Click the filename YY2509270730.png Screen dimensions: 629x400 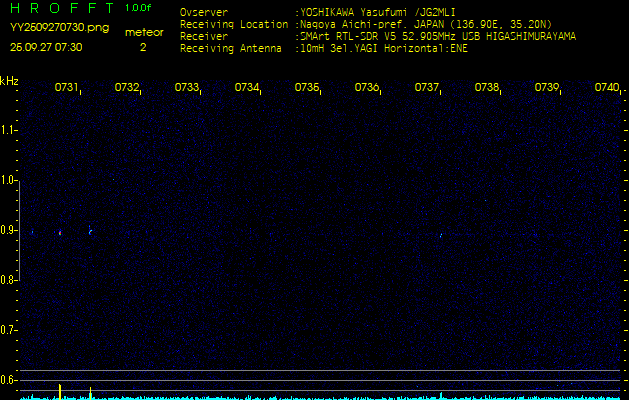pos(59,28)
